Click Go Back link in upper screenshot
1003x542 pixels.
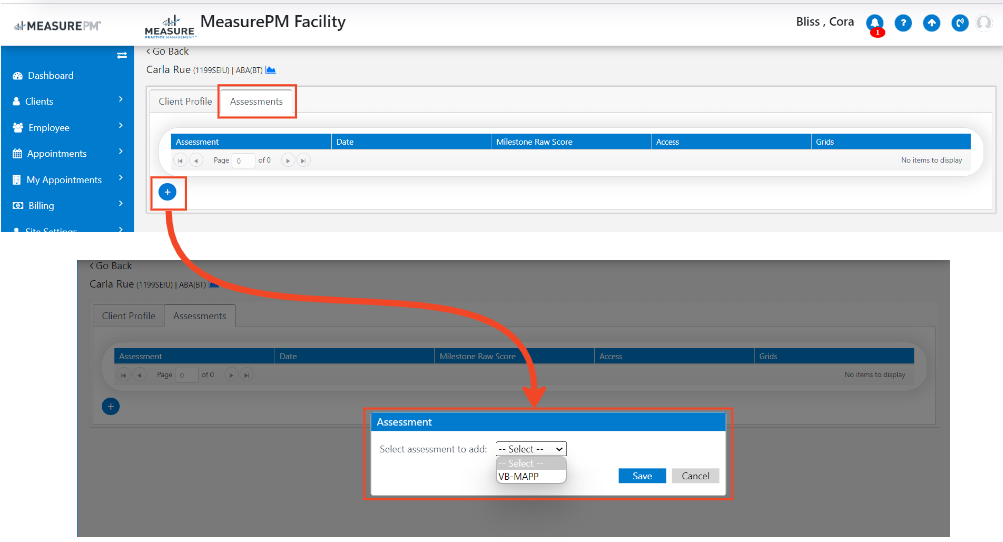(x=168, y=51)
